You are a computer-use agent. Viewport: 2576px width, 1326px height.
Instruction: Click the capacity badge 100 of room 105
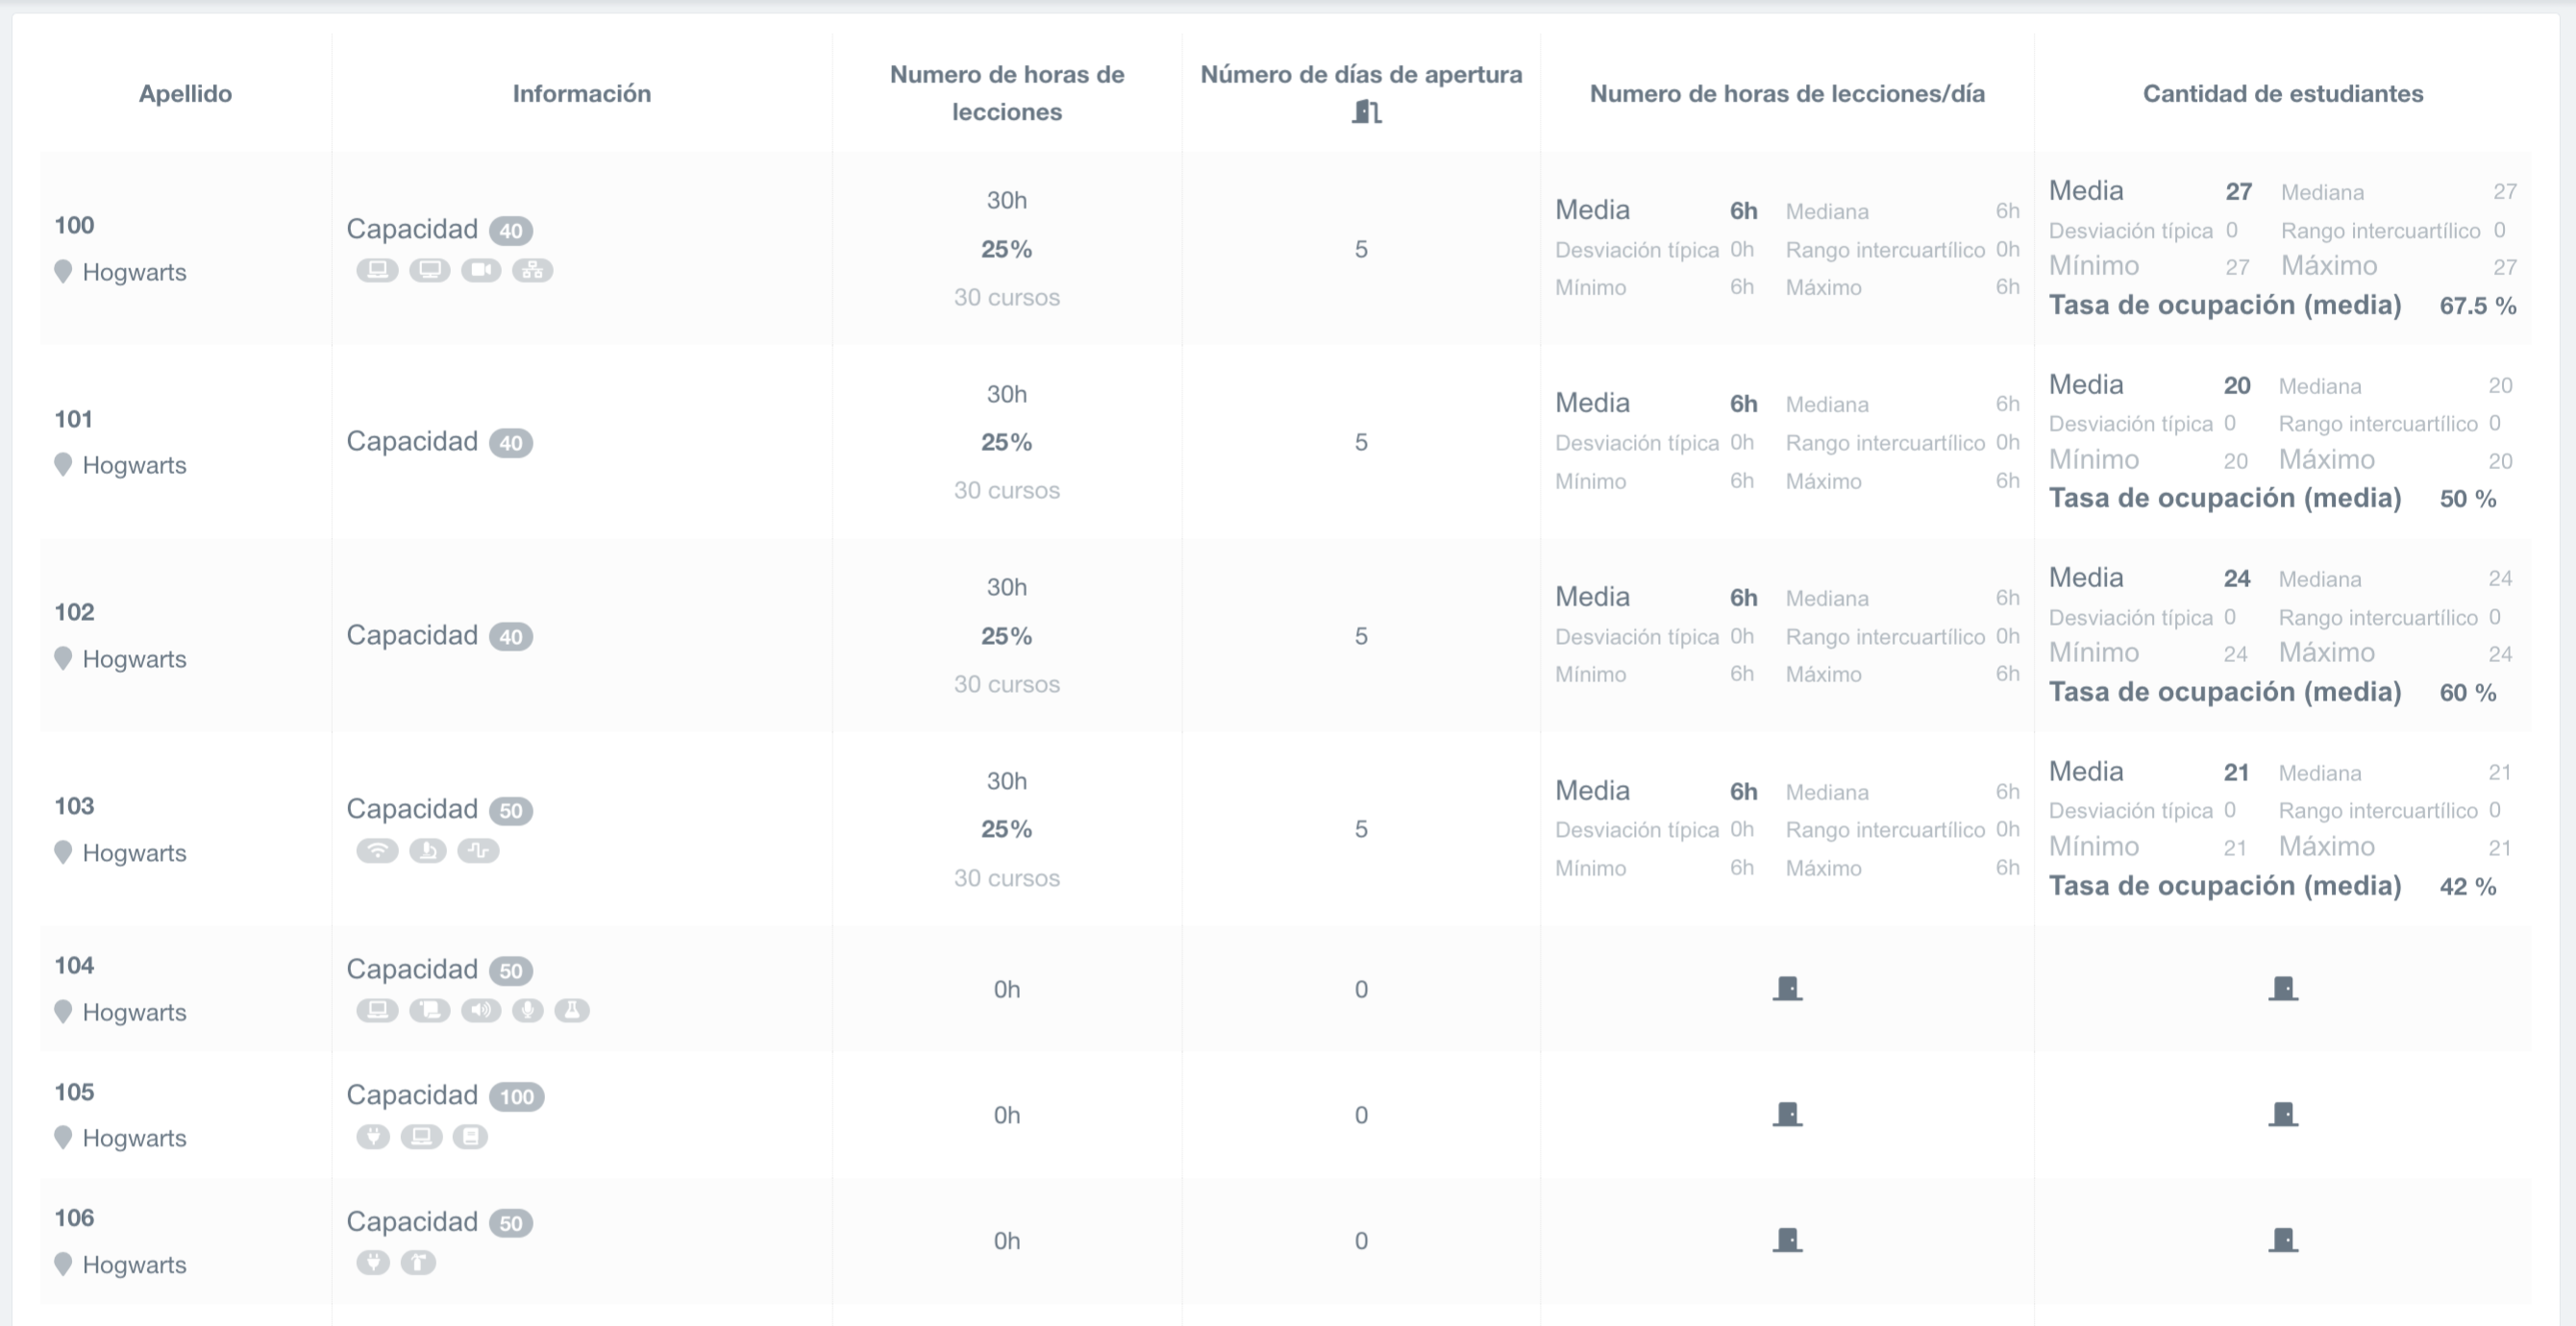click(x=516, y=1097)
